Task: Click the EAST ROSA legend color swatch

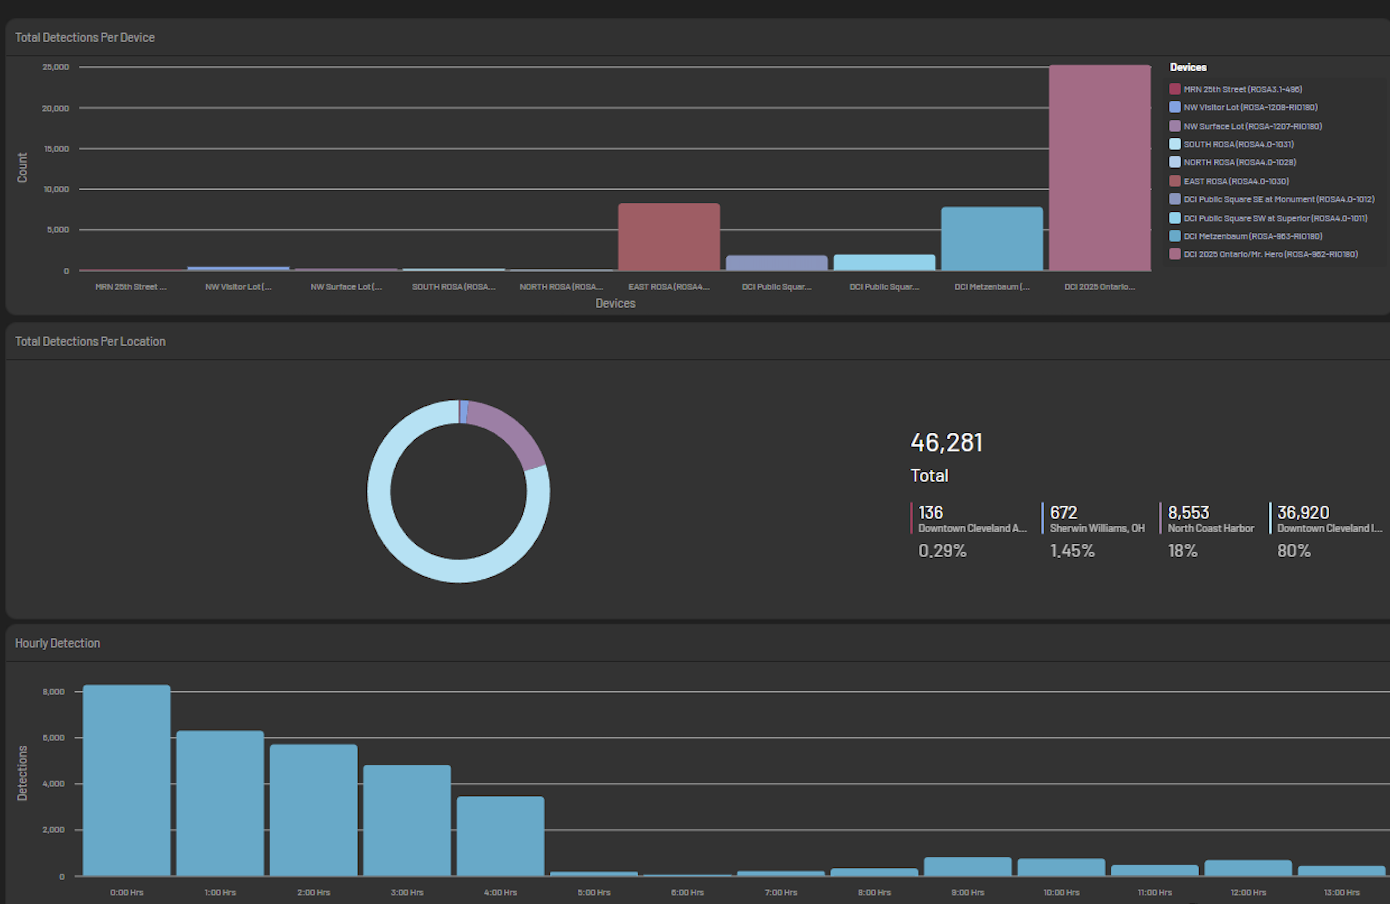Action: pos(1175,181)
